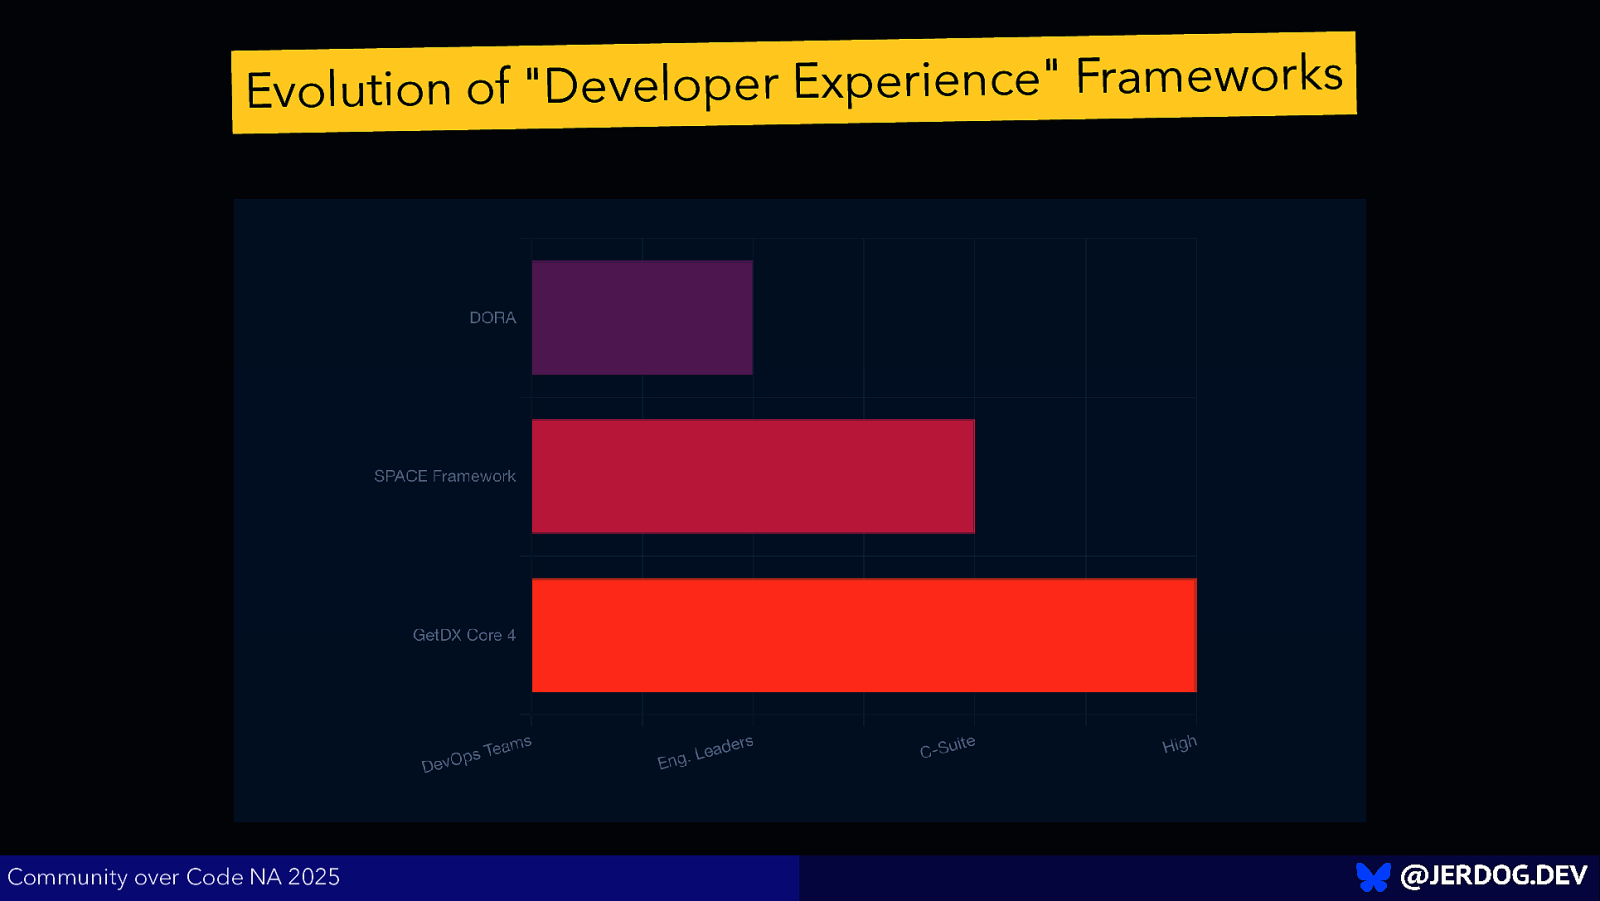The height and width of the screenshot is (901, 1600).
Task: Click the SPACE Framework axis label
Action: pyautogui.click(x=445, y=476)
